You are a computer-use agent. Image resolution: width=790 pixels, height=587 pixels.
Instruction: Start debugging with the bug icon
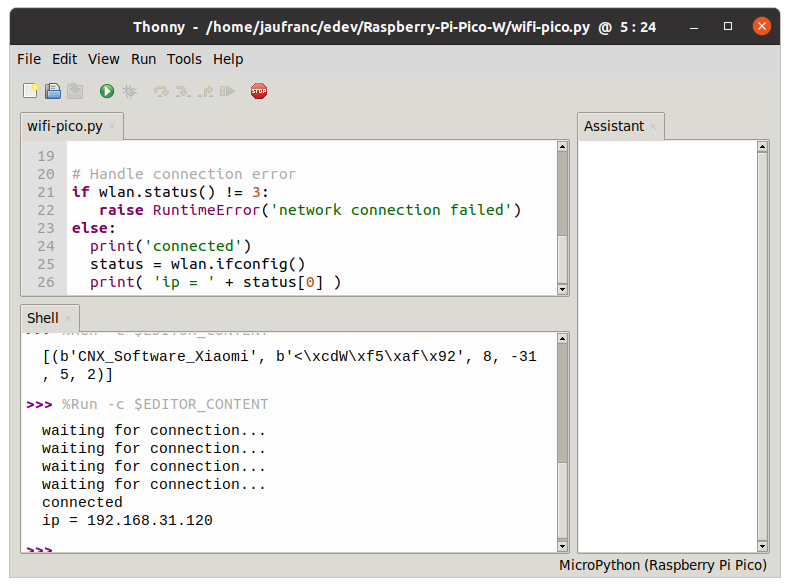point(129,91)
